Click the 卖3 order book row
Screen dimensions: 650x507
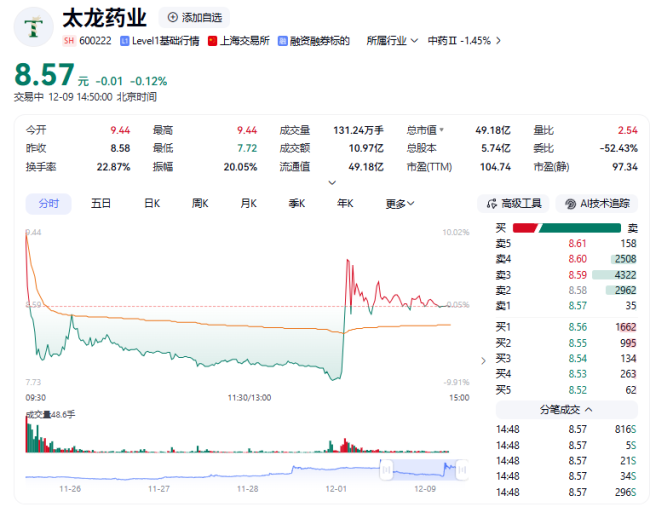pos(566,274)
